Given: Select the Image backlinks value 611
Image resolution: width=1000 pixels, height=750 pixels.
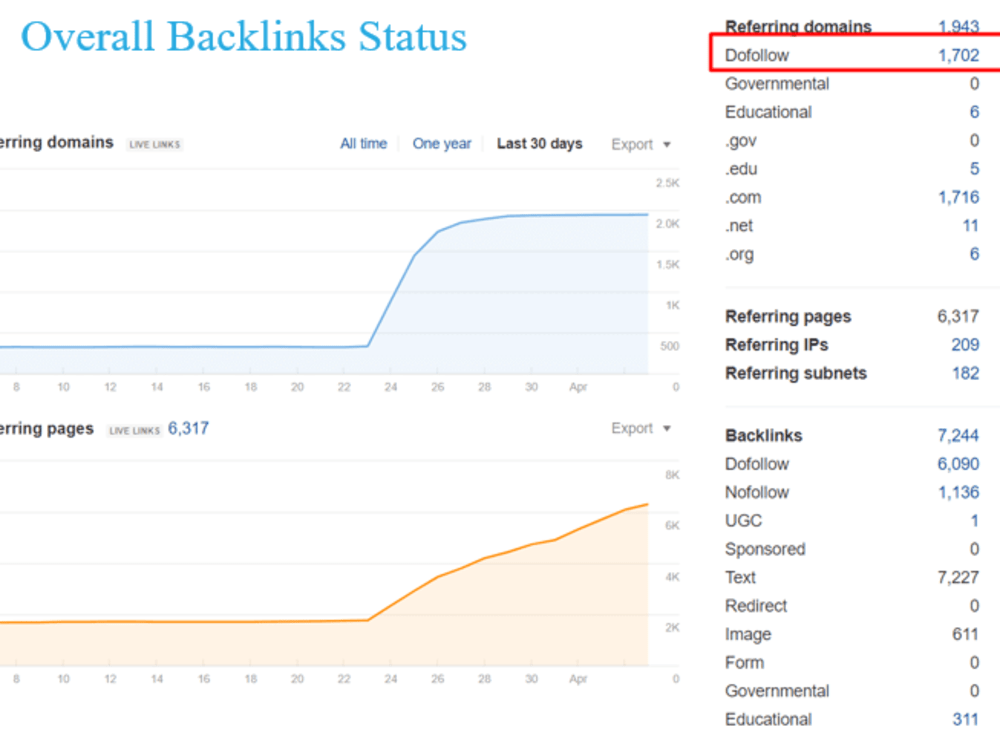Looking at the screenshot, I should click(x=966, y=634).
